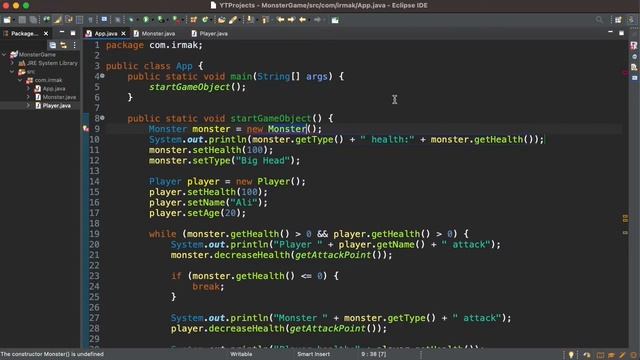The height and width of the screenshot is (360, 640).
Task: Select App.java in Package Explorer tree
Action: click(53, 89)
